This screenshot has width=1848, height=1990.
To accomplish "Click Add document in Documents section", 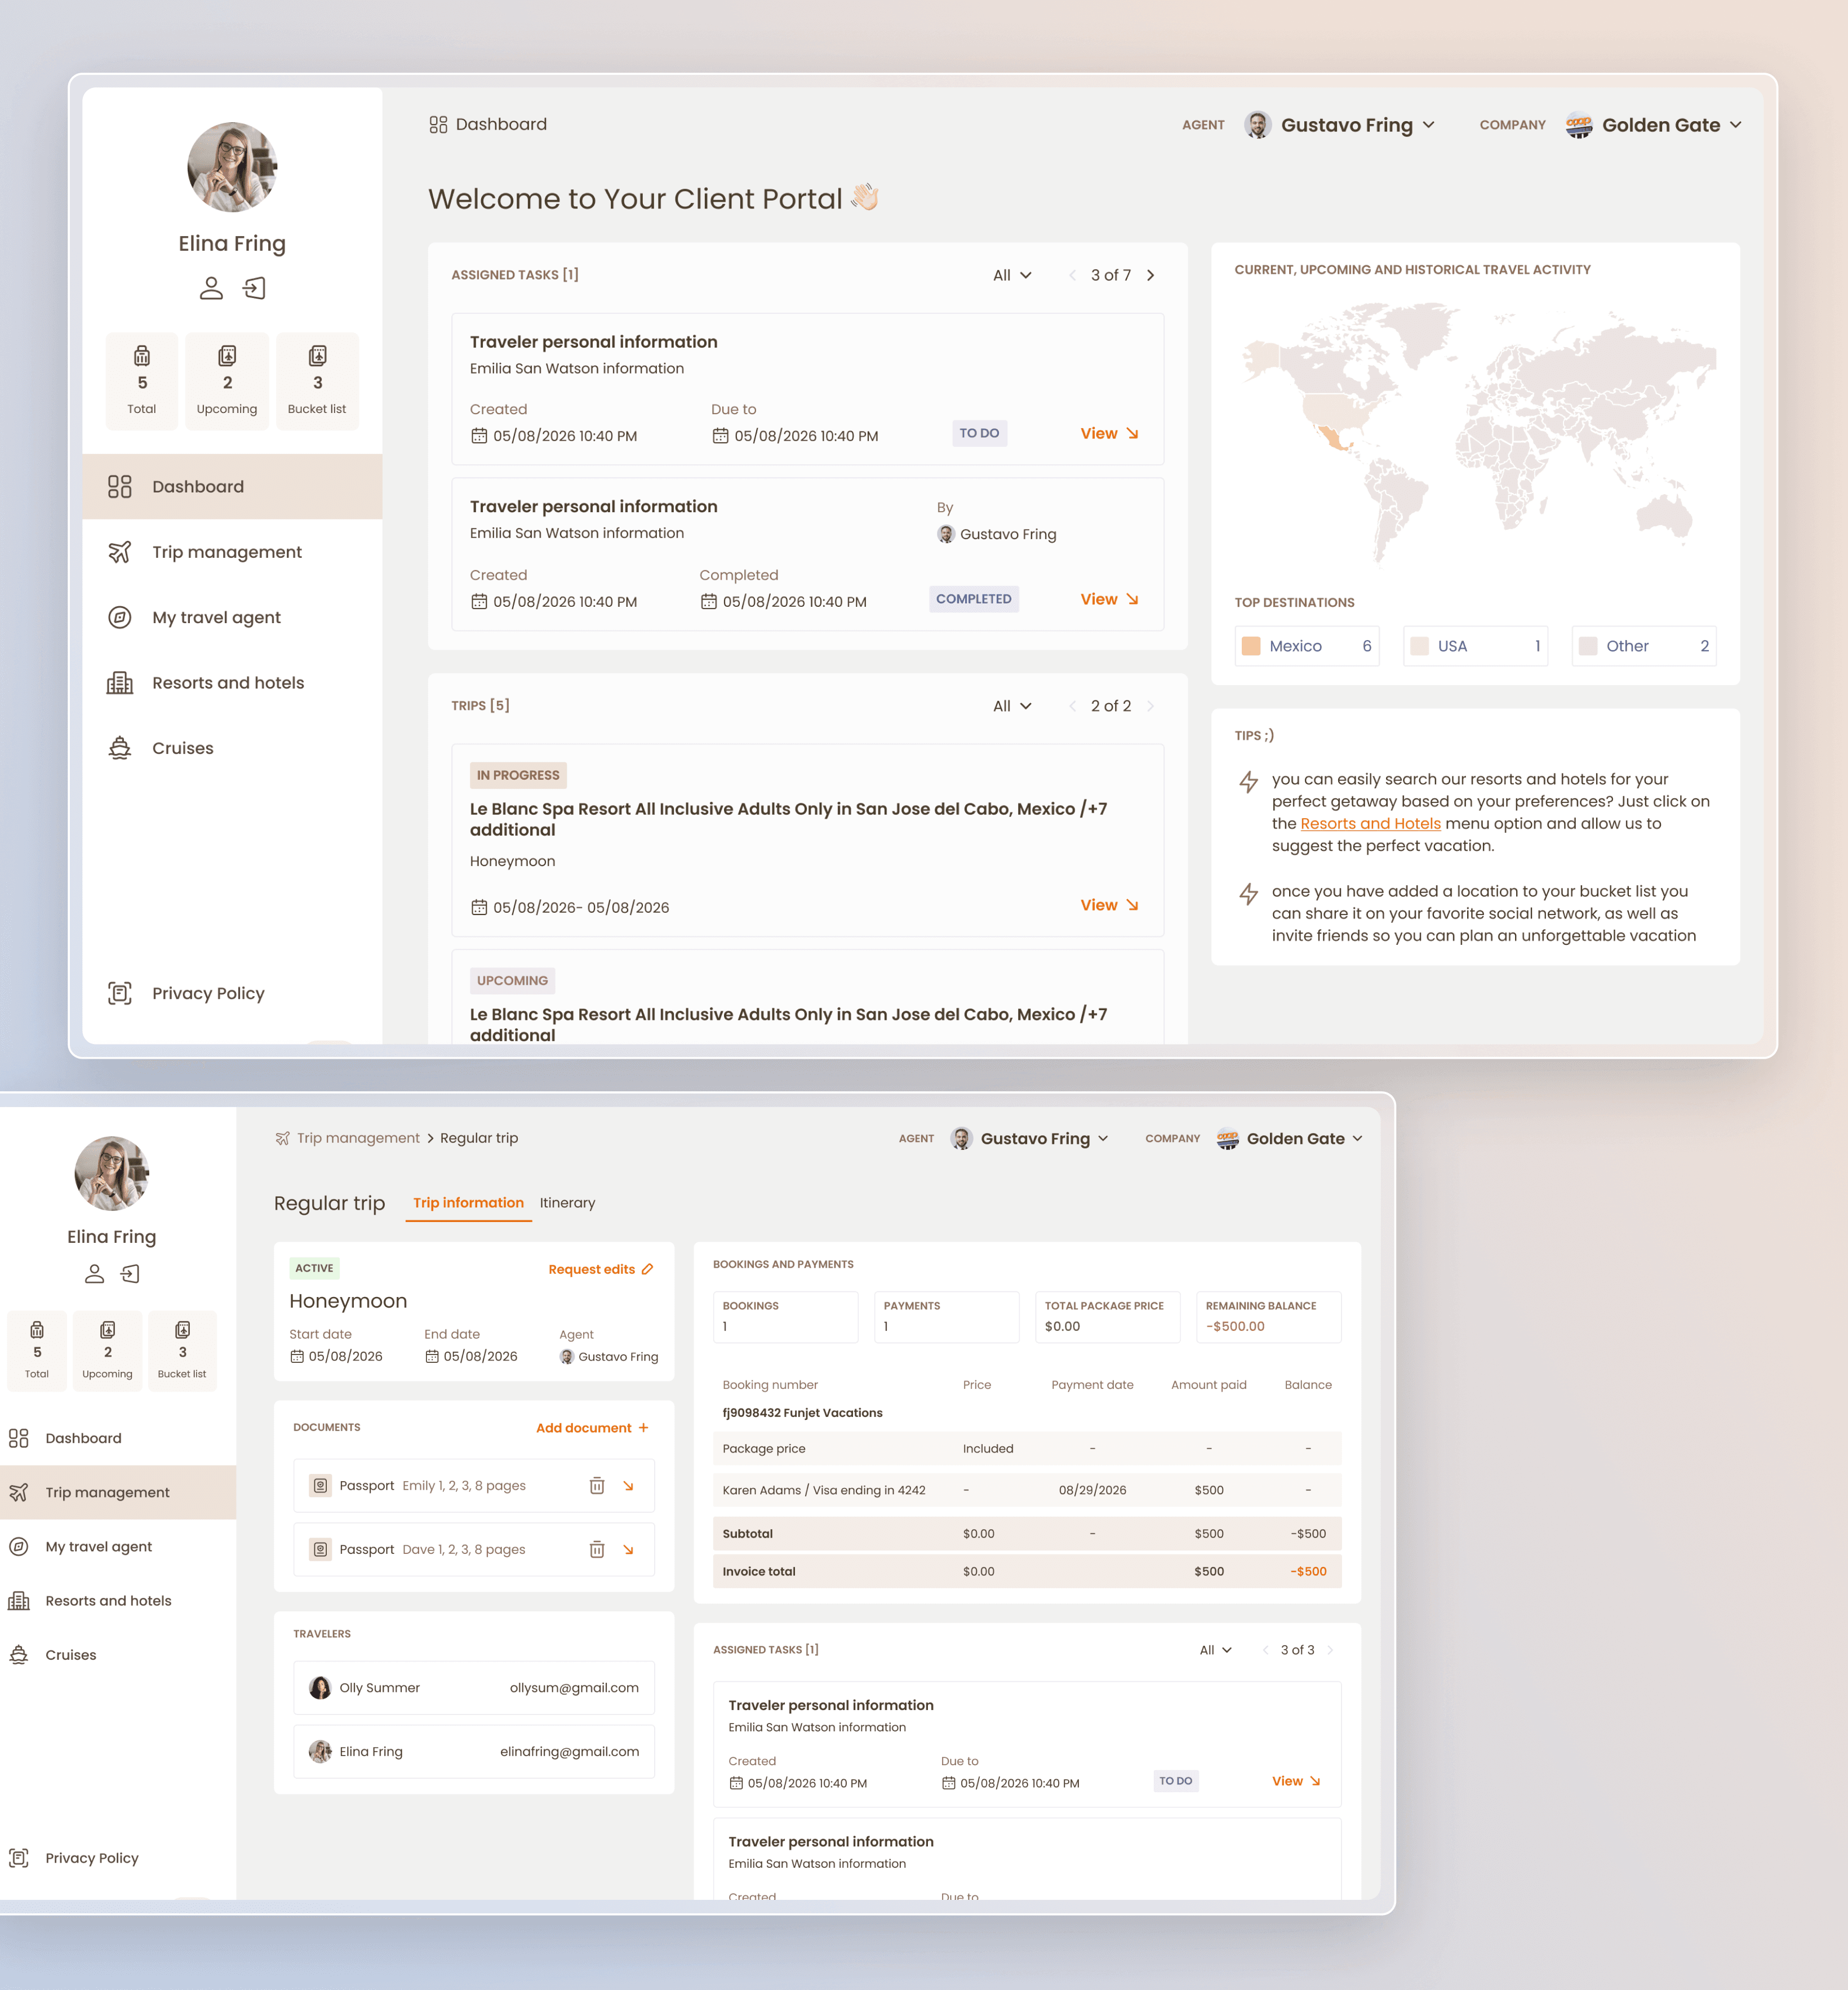I will 593,1428.
